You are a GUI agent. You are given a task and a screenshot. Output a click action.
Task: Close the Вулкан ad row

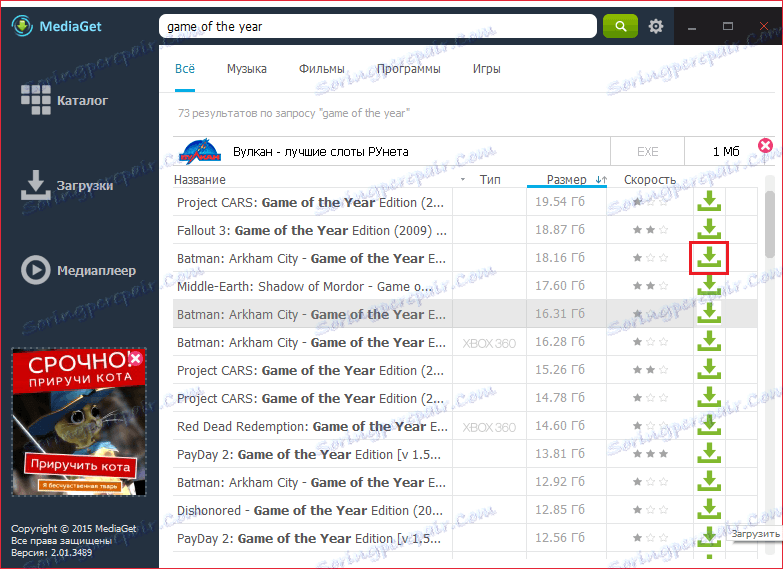tap(765, 145)
